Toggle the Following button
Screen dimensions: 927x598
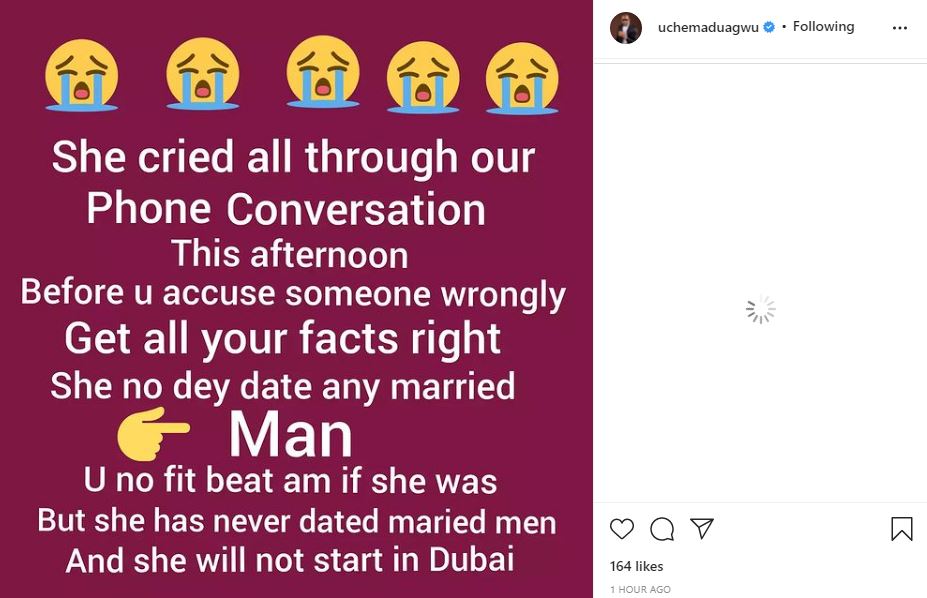pyautogui.click(x=823, y=27)
